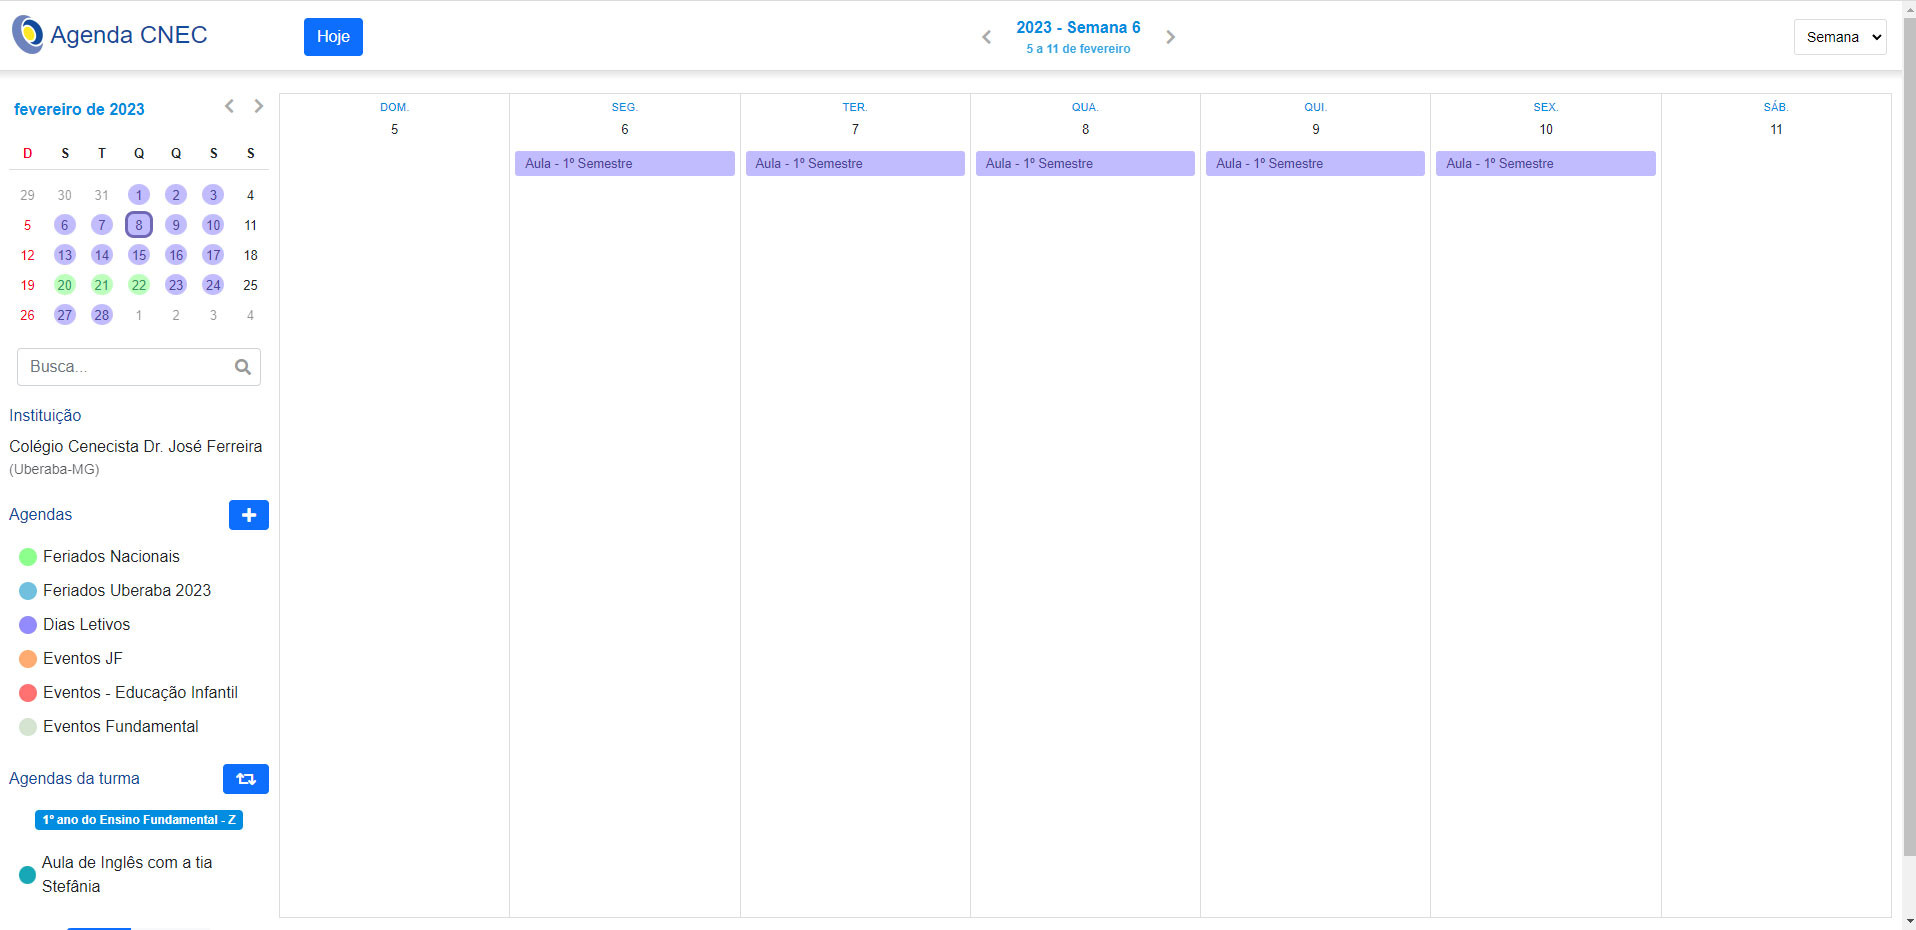The width and height of the screenshot is (1916, 930).
Task: Open Aula - 1º Semestre event on Friday
Action: click(1545, 164)
